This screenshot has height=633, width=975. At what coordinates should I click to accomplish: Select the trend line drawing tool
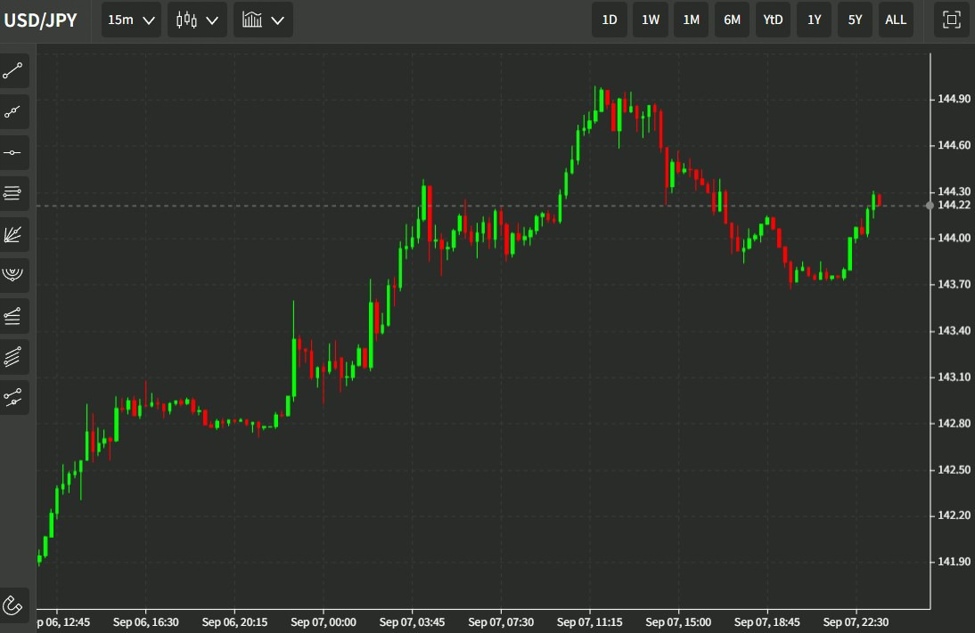pyautogui.click(x=13, y=70)
